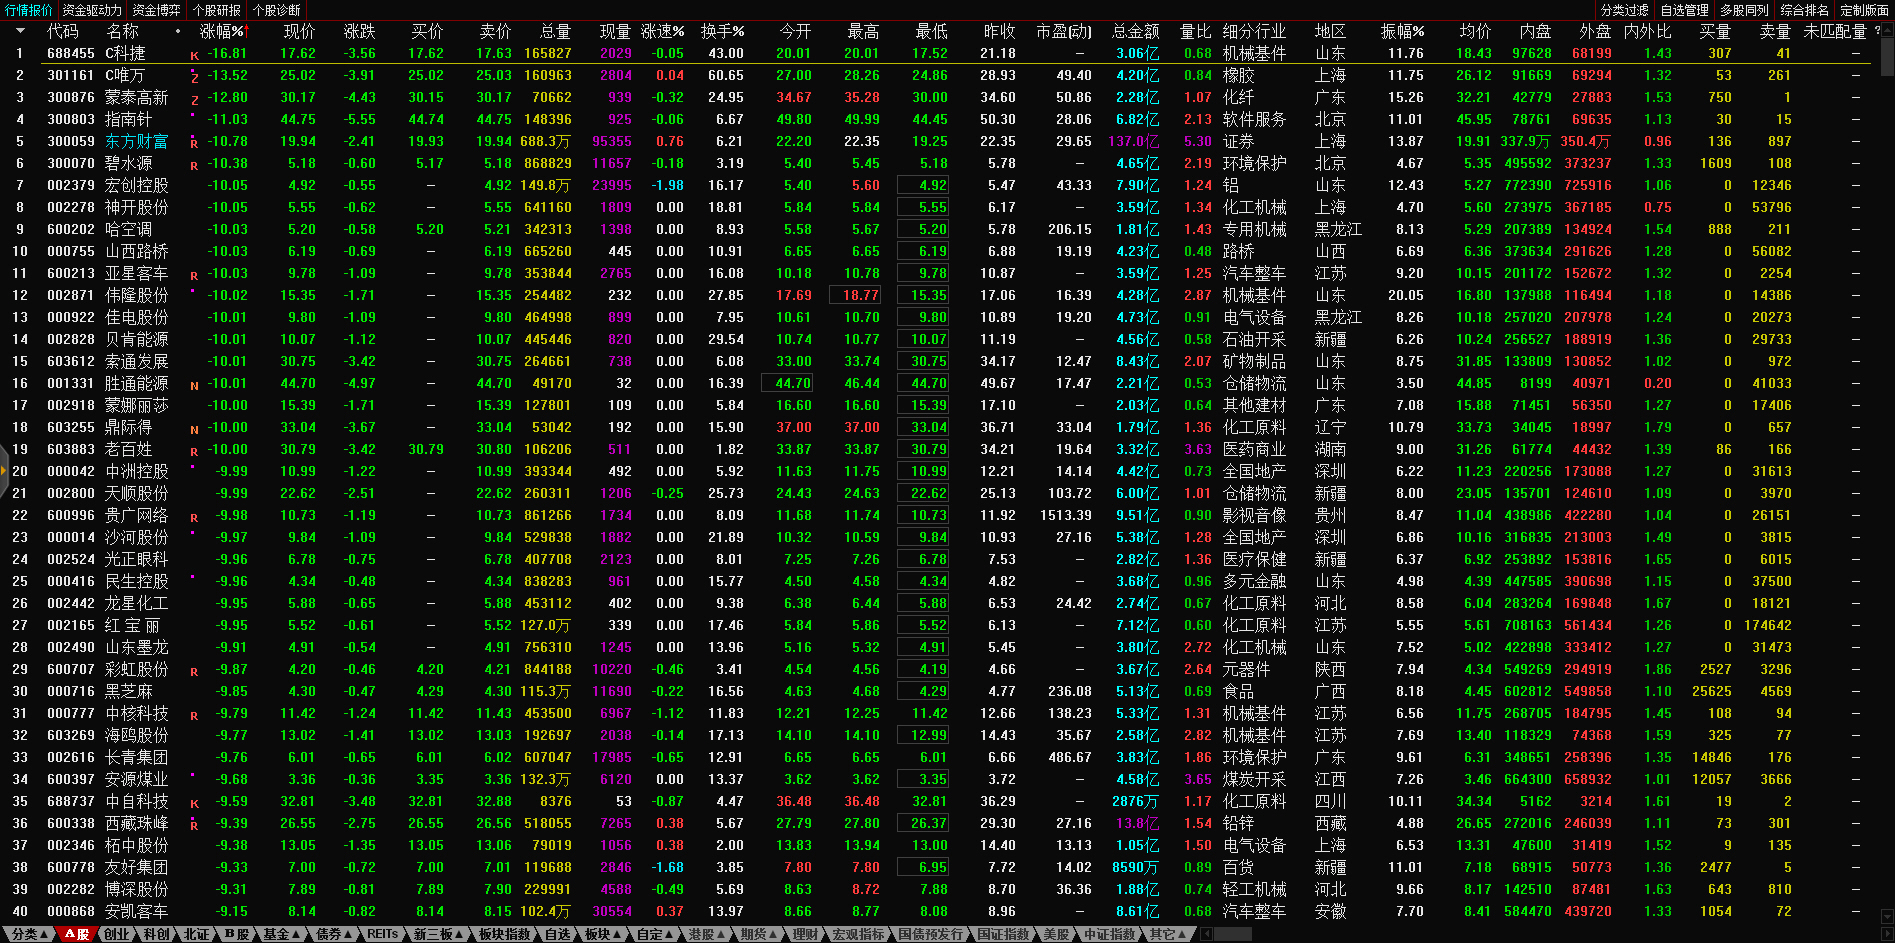Click the K marker beside C科捷
This screenshot has height=943, width=1895.
(x=194, y=55)
